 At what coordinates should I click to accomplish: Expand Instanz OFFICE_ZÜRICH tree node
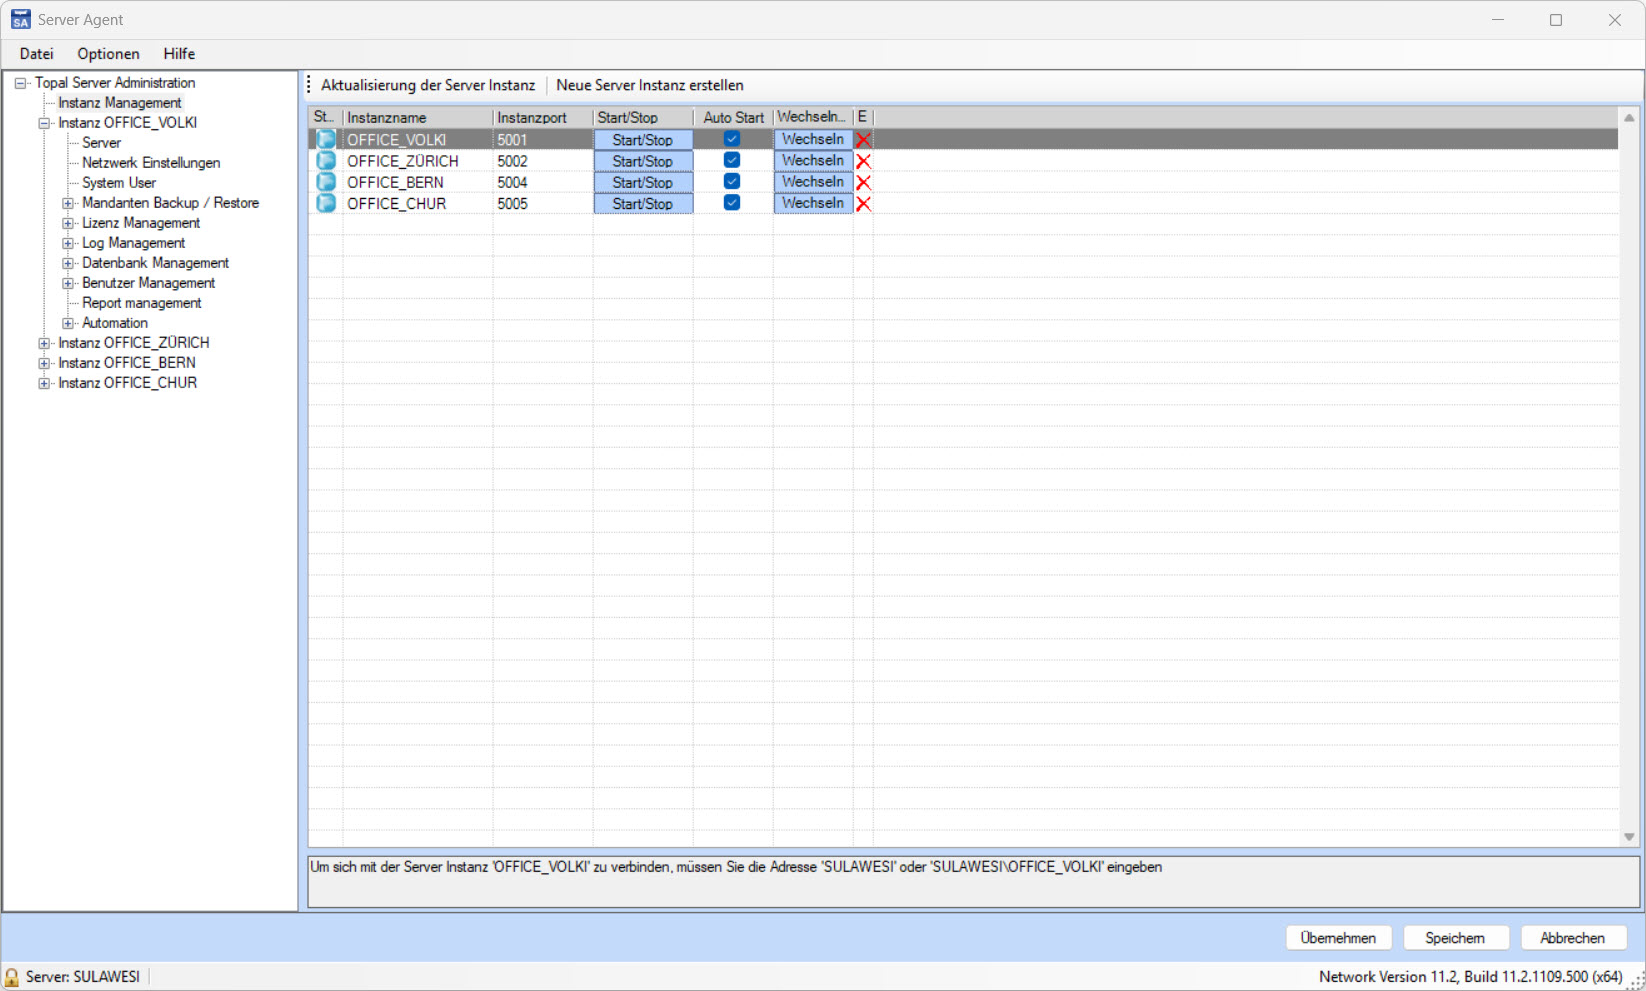click(44, 343)
